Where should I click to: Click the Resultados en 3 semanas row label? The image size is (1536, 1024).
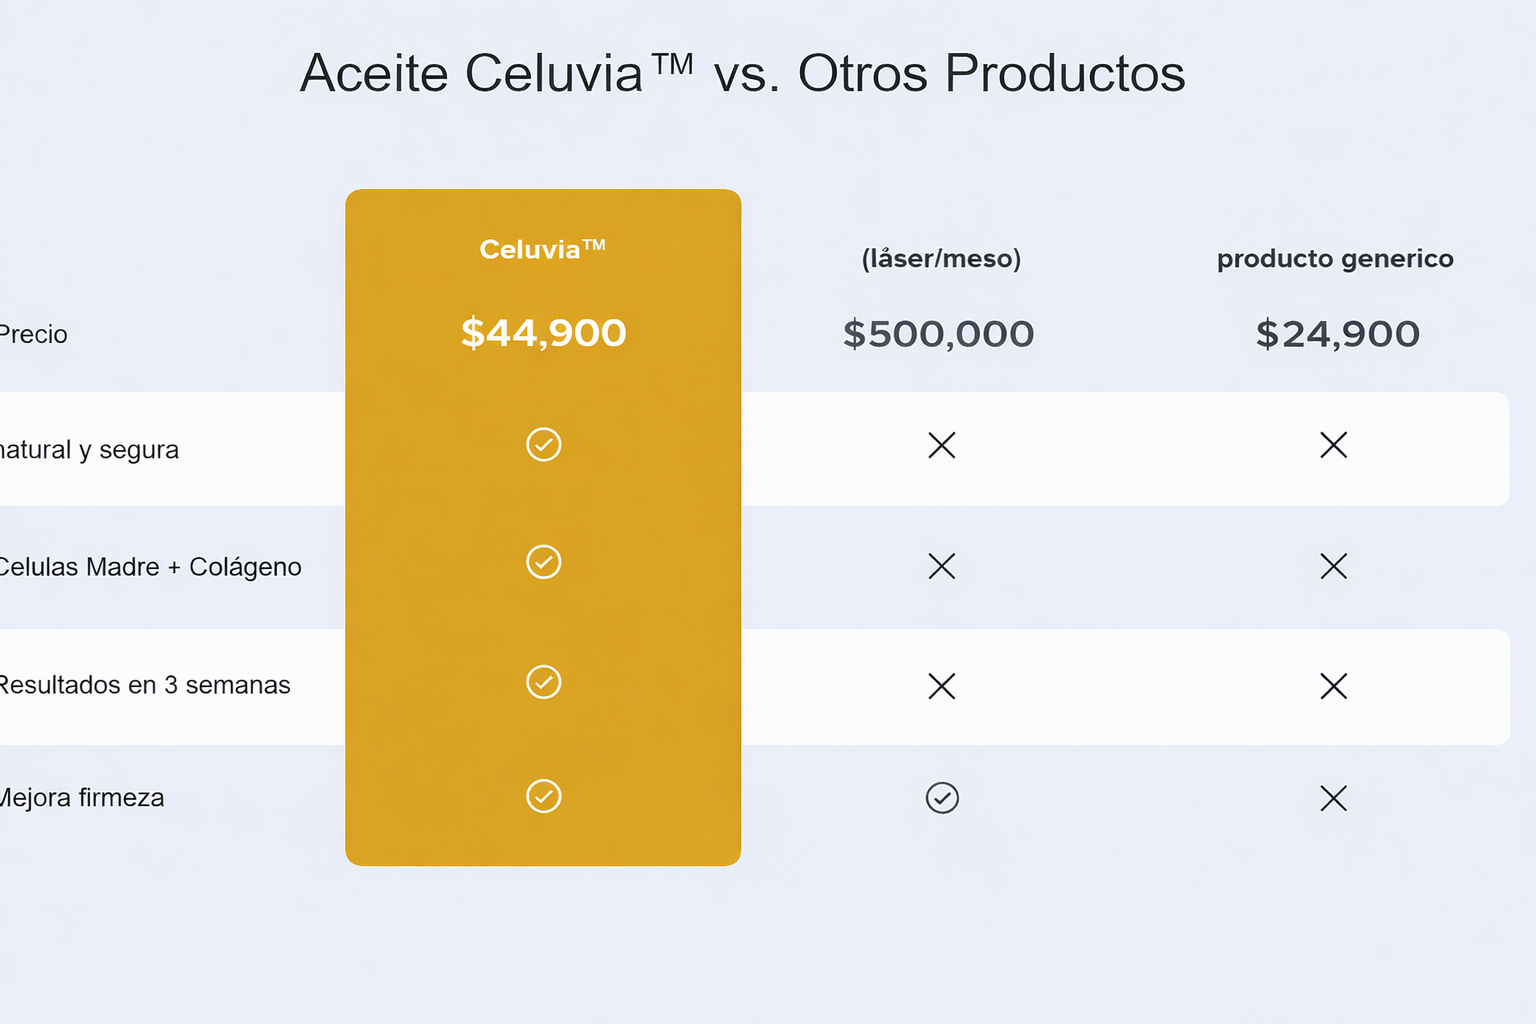144,685
